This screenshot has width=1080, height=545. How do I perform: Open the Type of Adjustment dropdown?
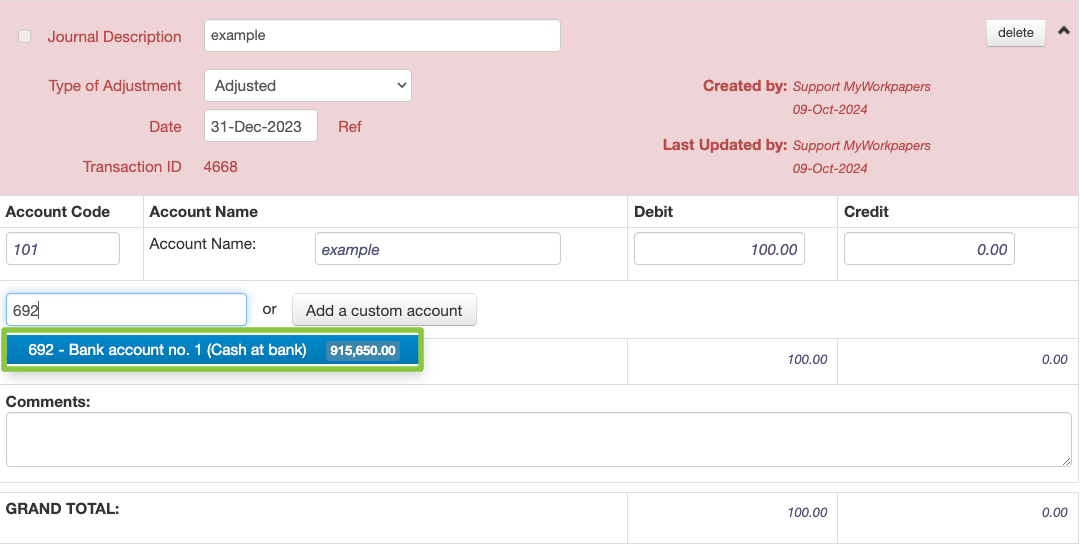pos(308,85)
